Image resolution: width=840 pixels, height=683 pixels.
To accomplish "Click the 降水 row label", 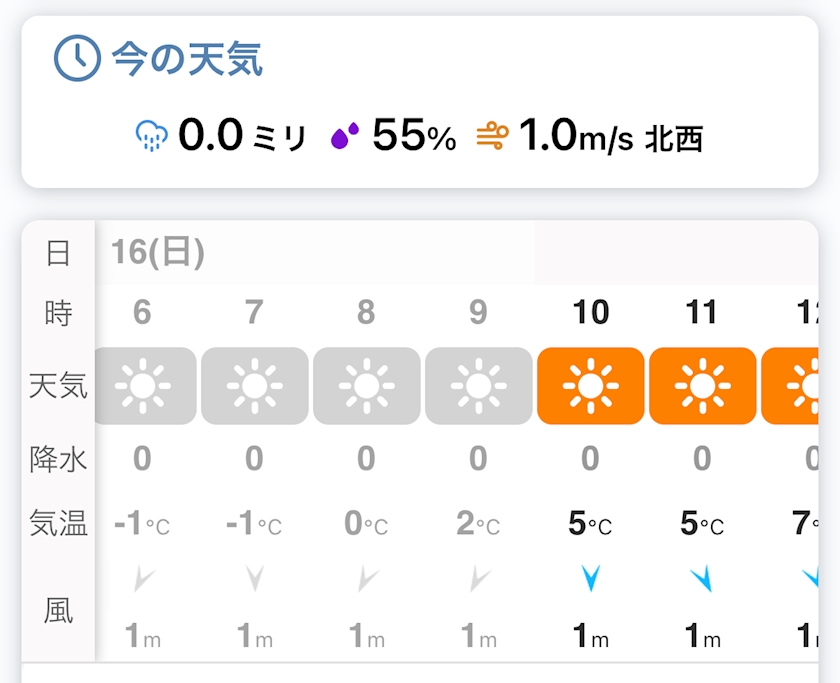I will coord(58,459).
